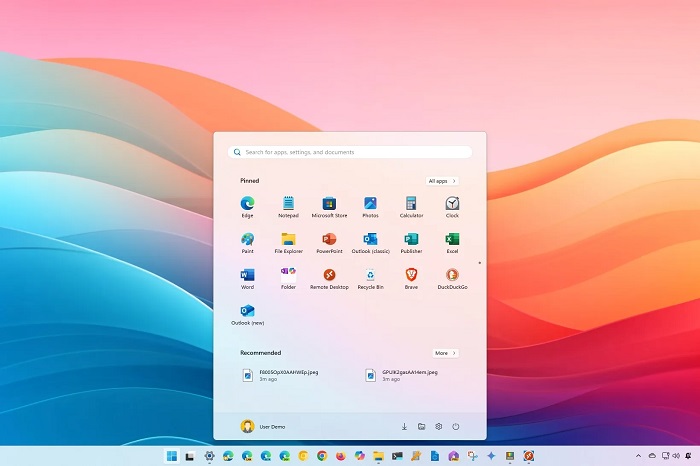Open User Demo account menu

click(x=263, y=426)
